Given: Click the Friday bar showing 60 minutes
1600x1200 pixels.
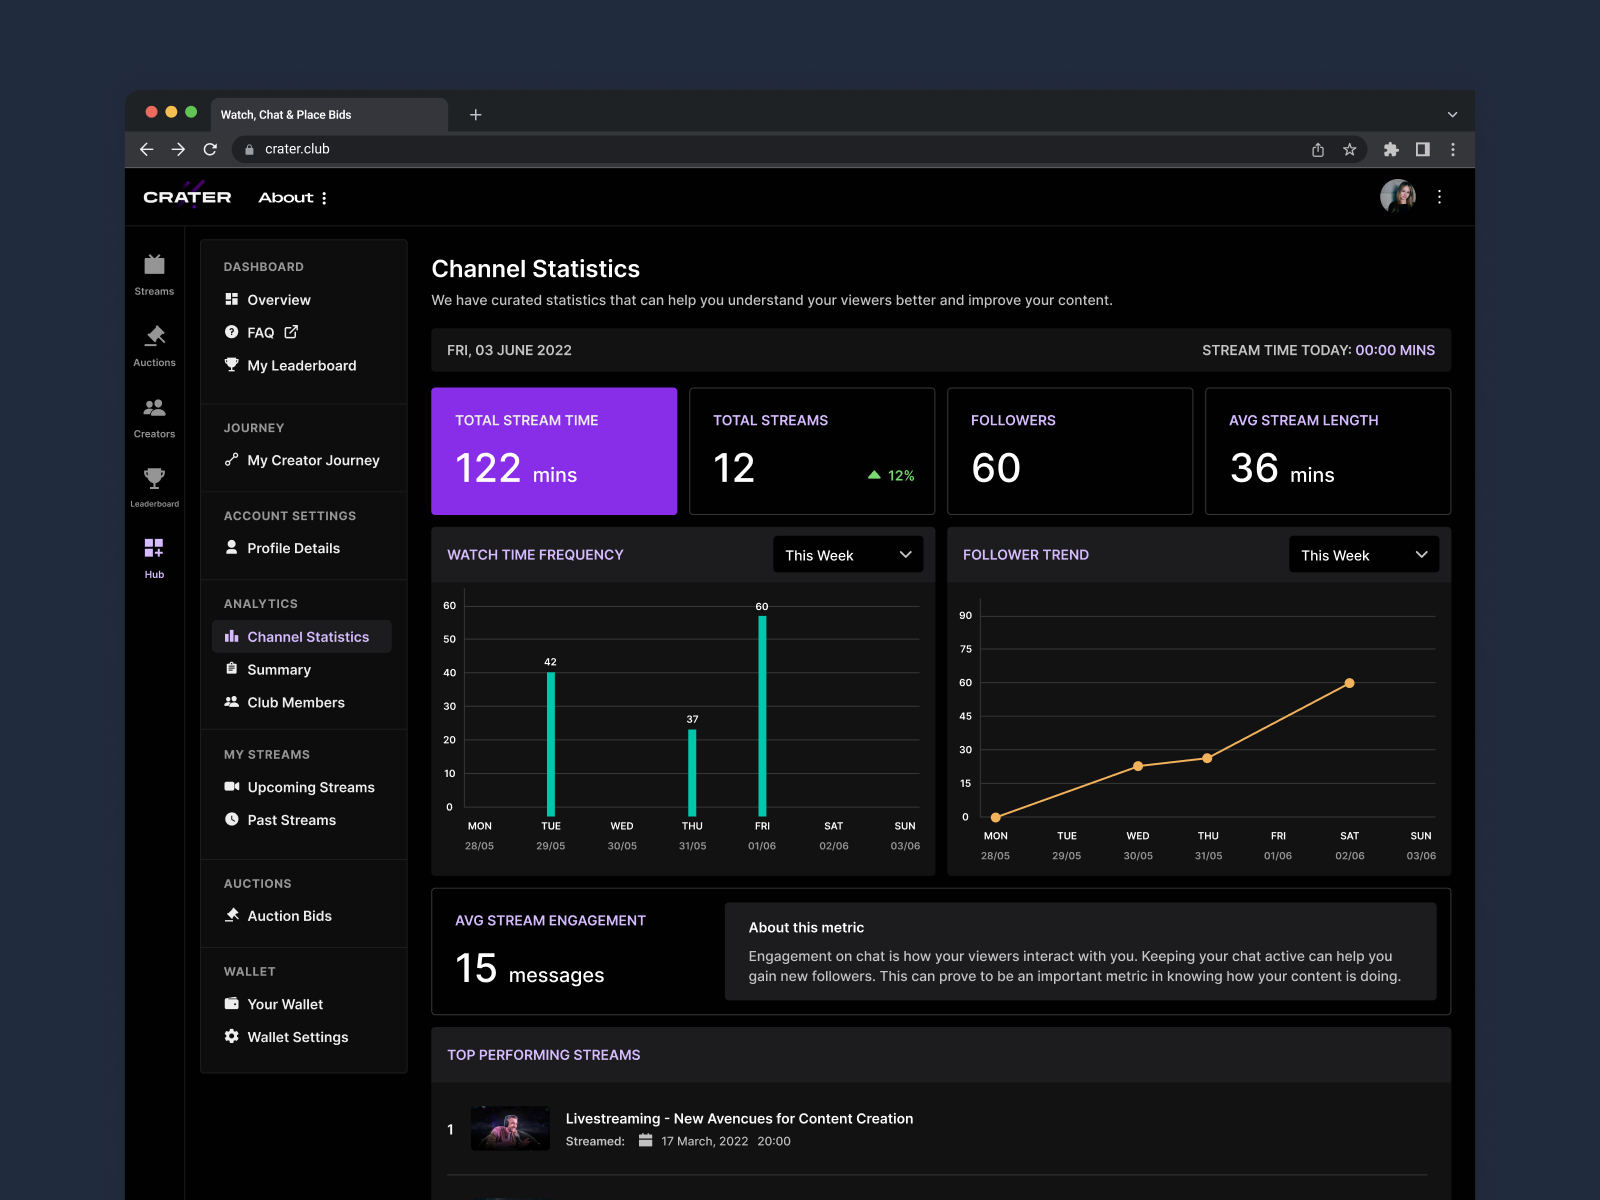Looking at the screenshot, I should tap(761, 710).
